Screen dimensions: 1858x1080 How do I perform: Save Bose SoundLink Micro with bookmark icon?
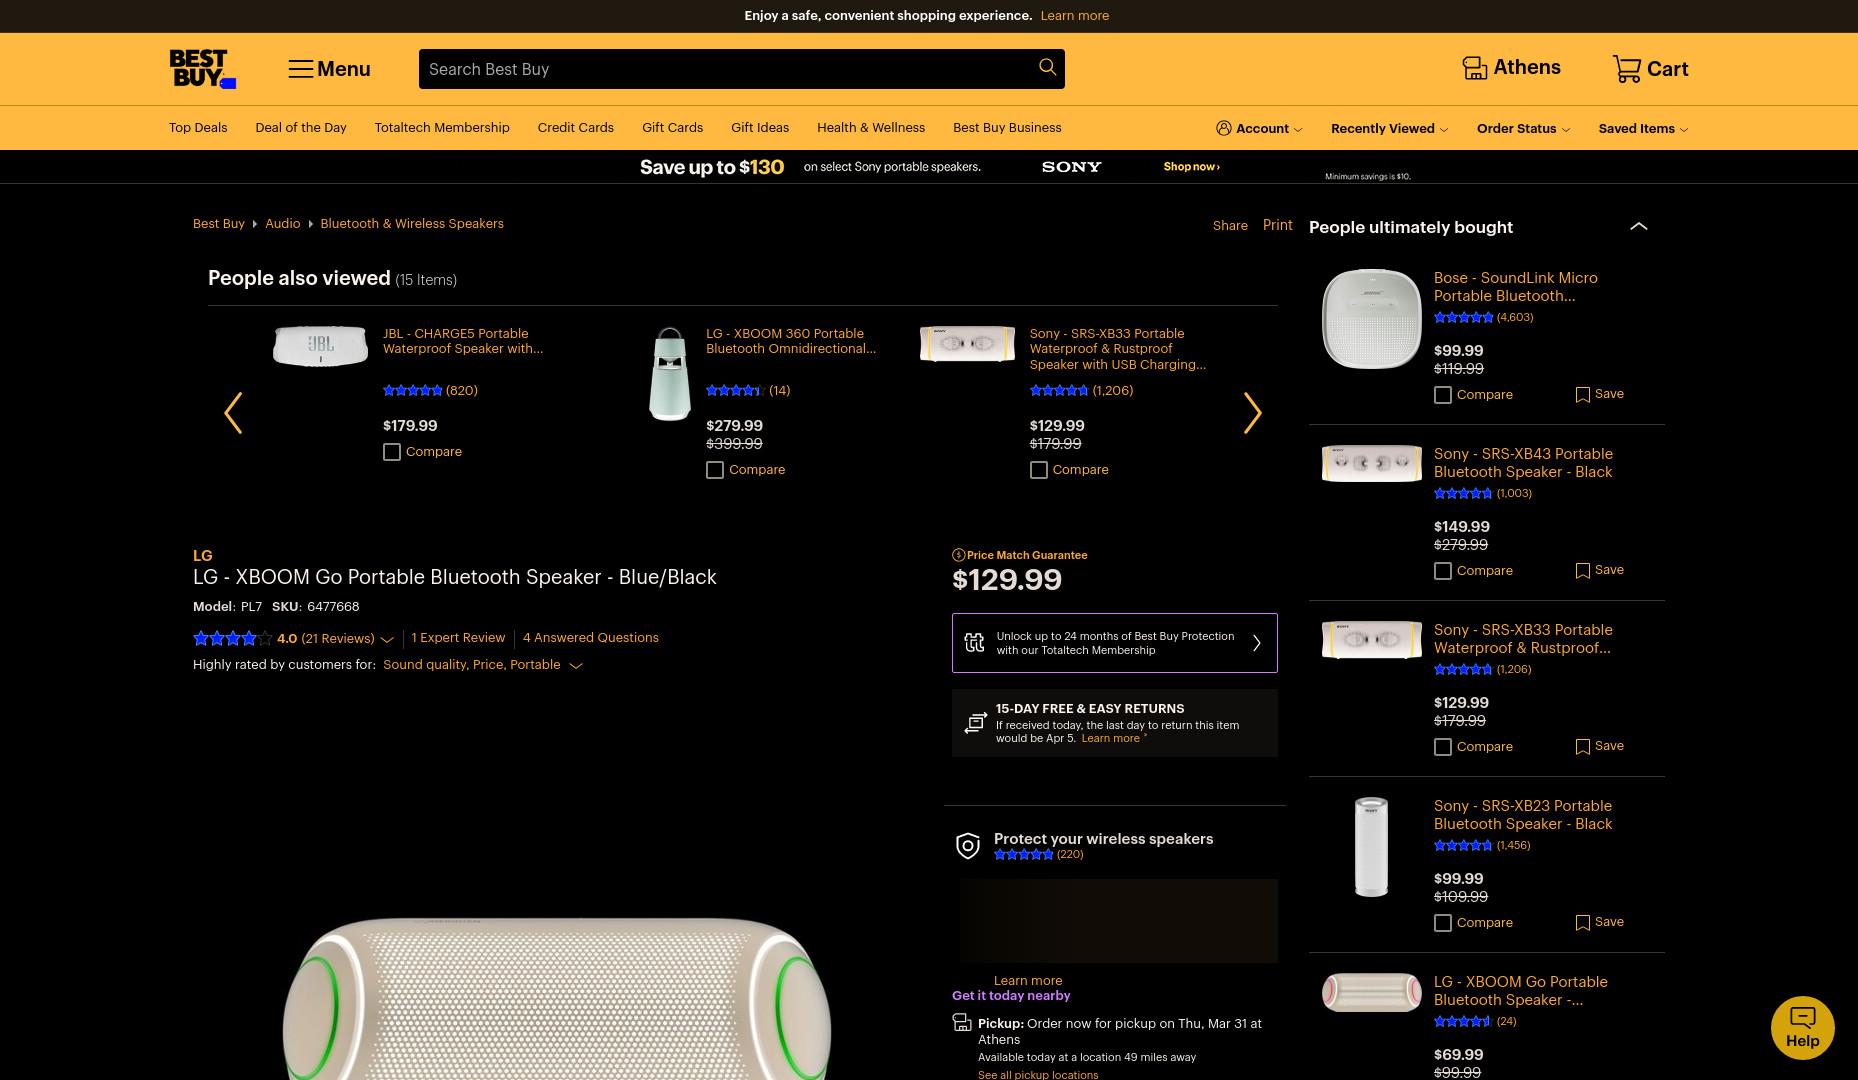point(1582,395)
